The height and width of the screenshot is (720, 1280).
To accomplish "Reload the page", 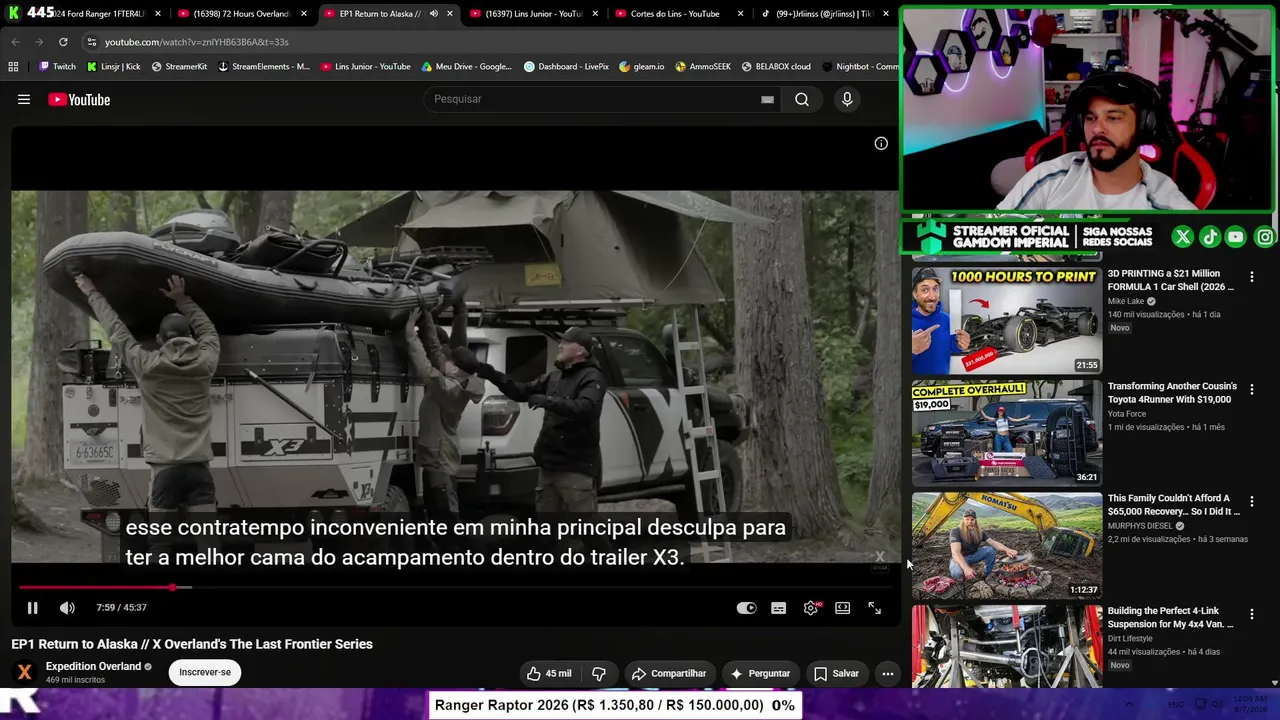I will tap(63, 42).
